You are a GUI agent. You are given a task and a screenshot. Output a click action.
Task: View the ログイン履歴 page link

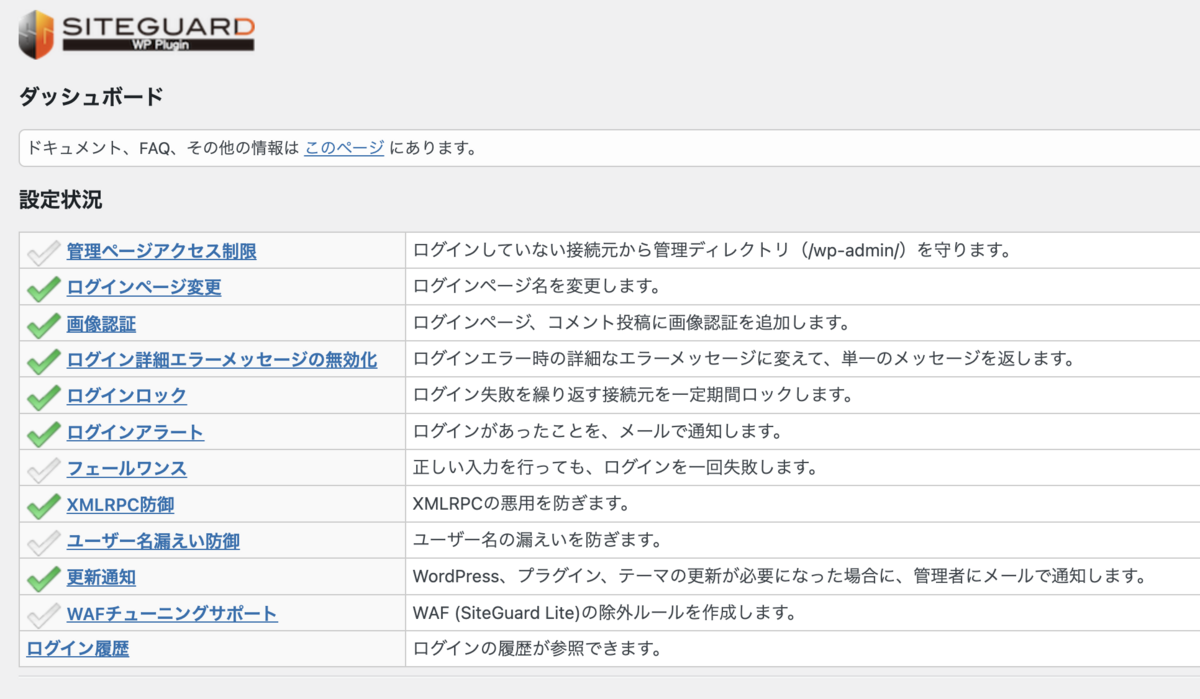78,649
